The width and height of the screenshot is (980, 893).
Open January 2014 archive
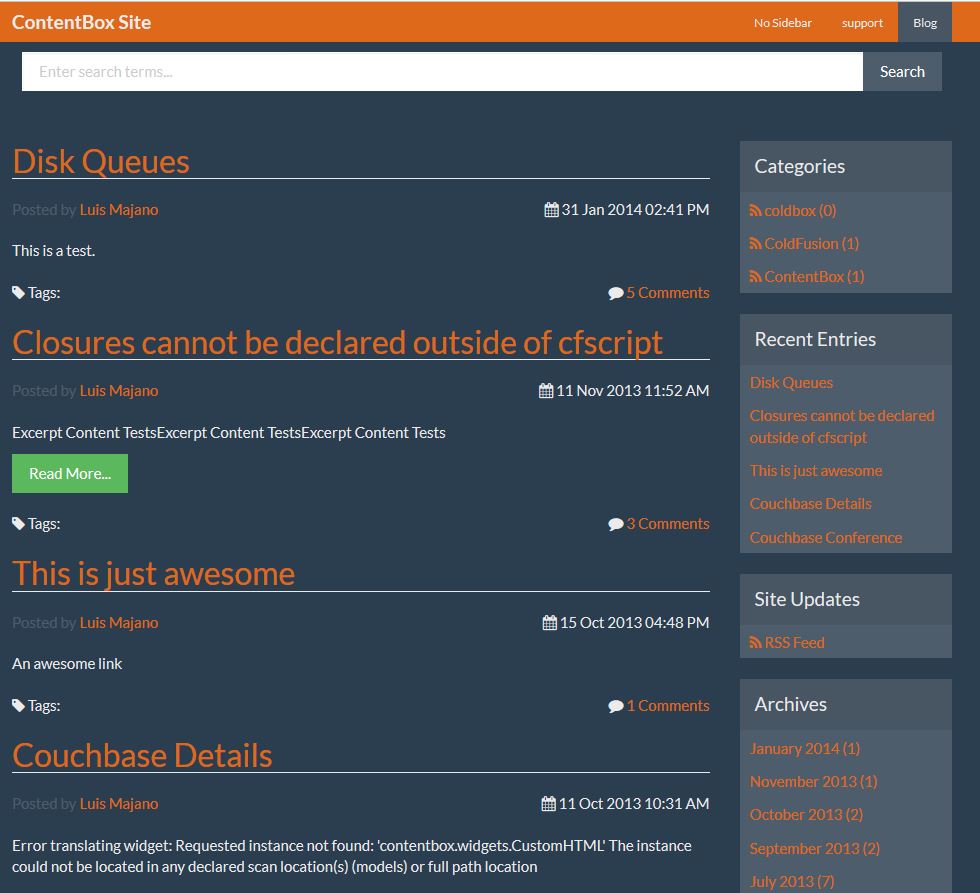tap(804, 748)
